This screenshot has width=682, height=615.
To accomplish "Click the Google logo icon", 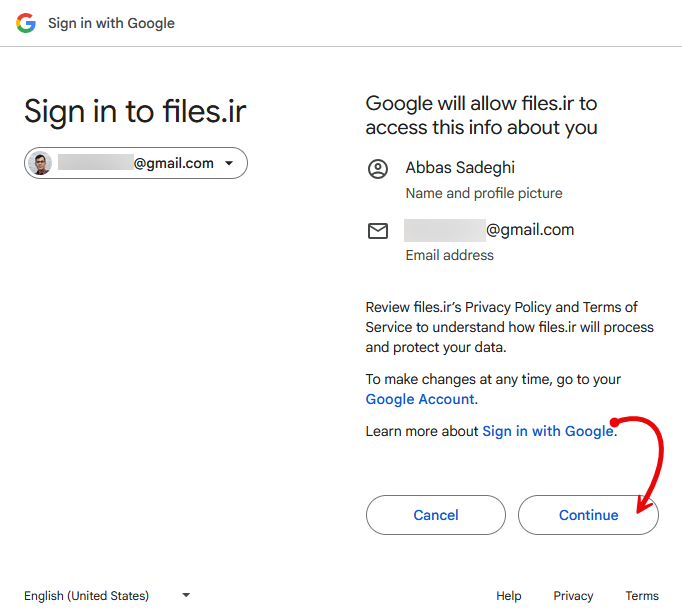I will (x=26, y=23).
